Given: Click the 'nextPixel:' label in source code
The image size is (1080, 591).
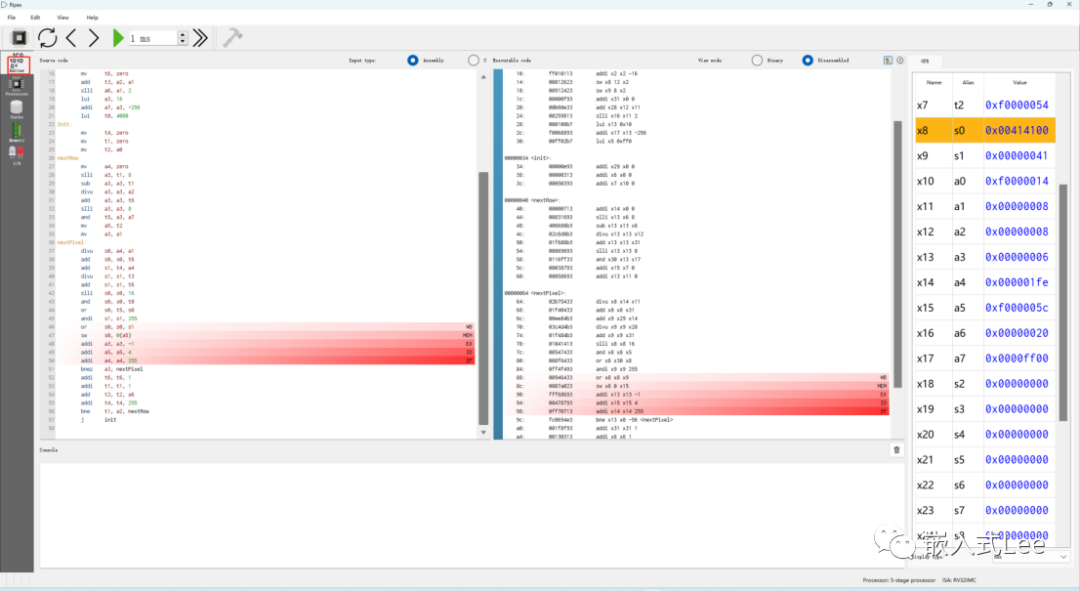Looking at the screenshot, I should click(71, 242).
